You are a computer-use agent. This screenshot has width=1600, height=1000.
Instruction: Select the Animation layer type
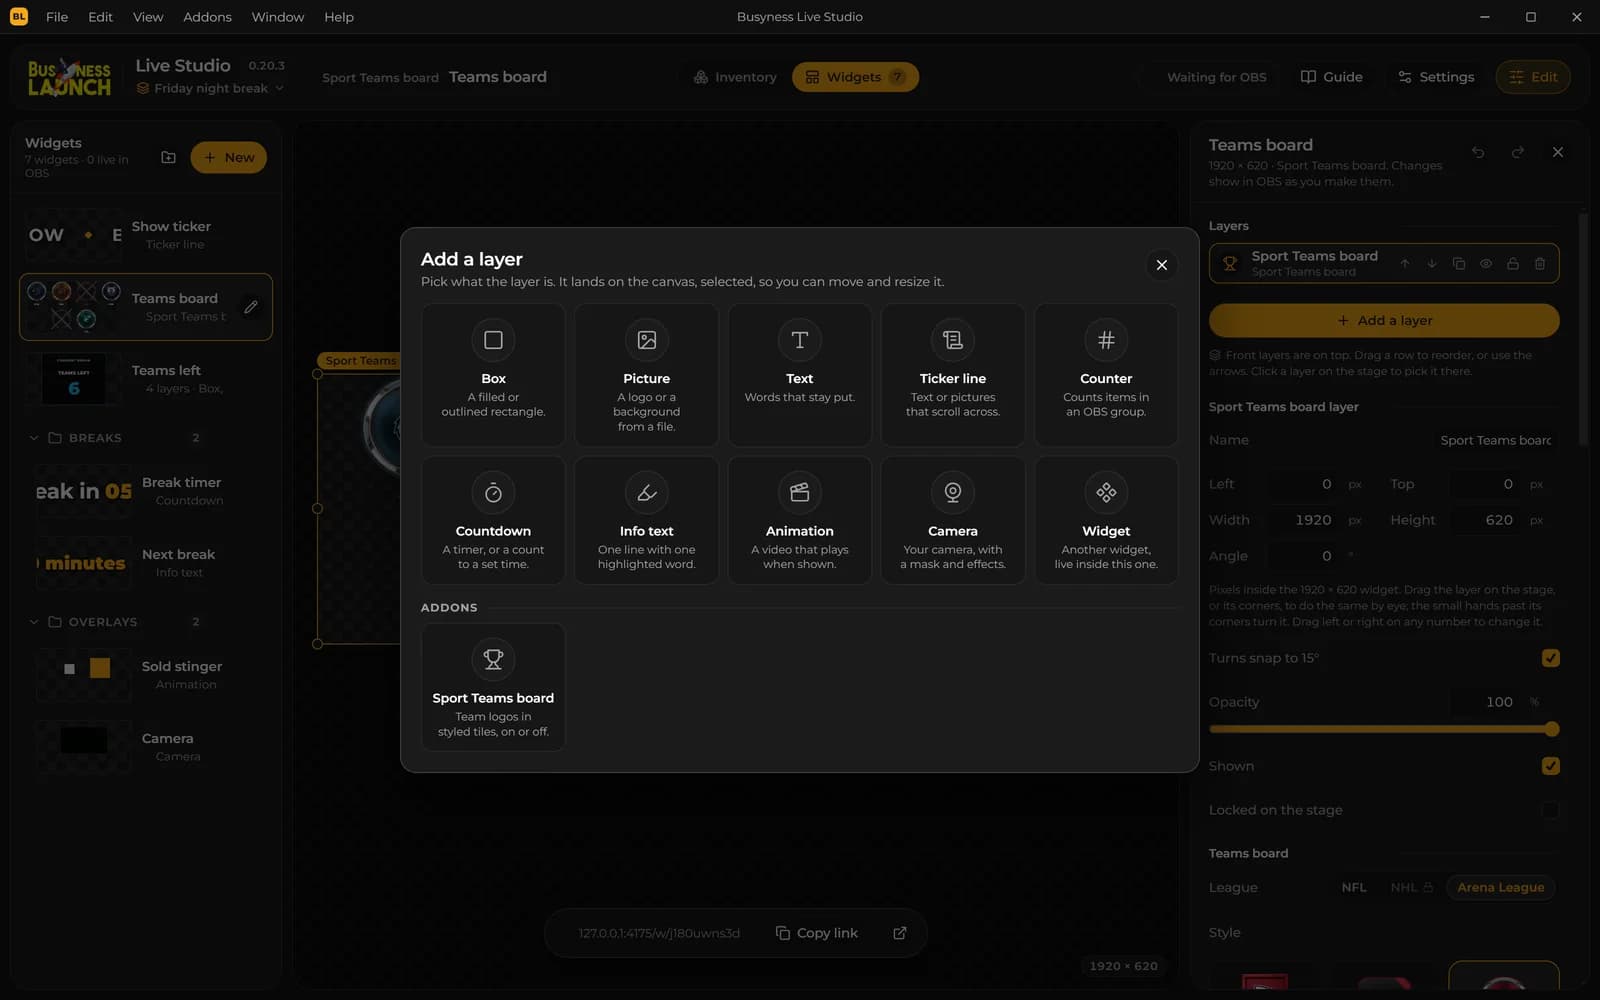(799, 520)
